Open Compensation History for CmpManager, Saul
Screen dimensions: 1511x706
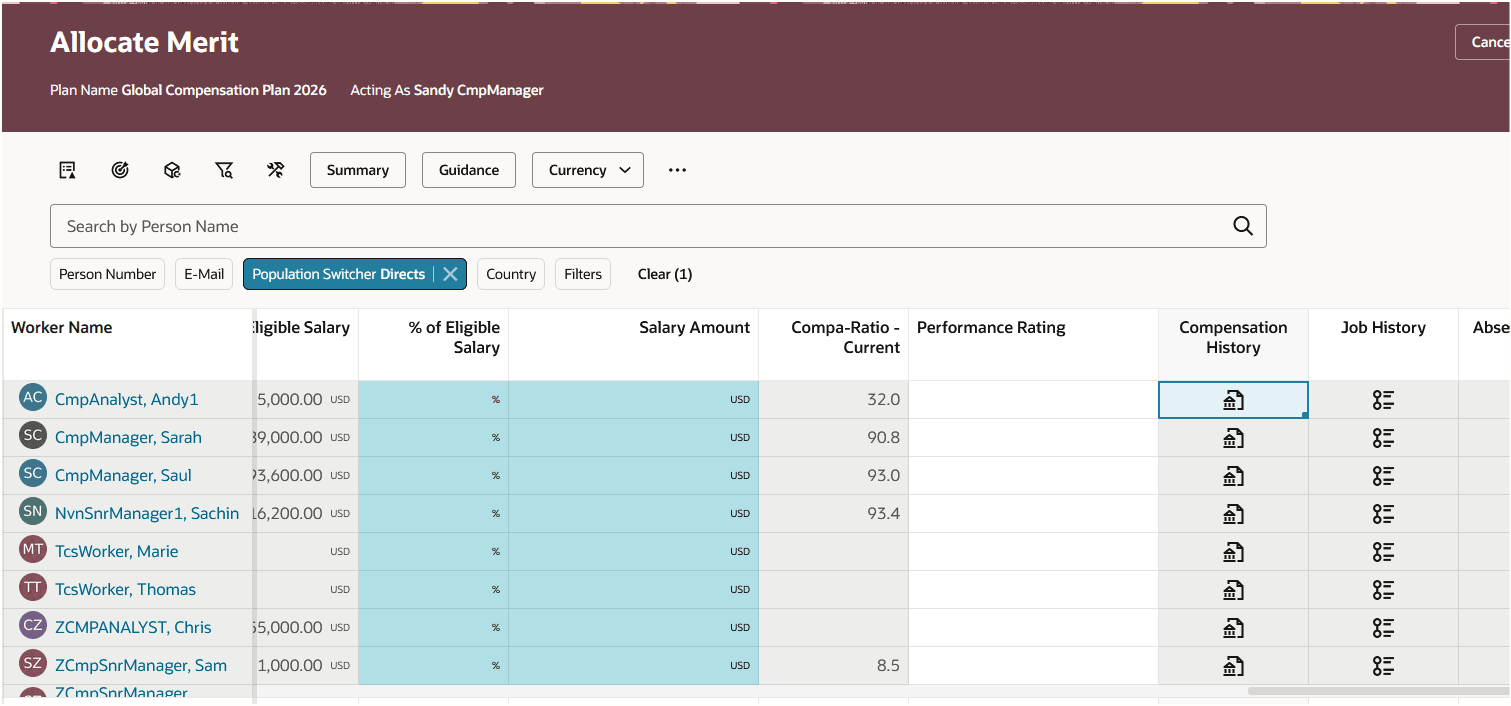1233,476
